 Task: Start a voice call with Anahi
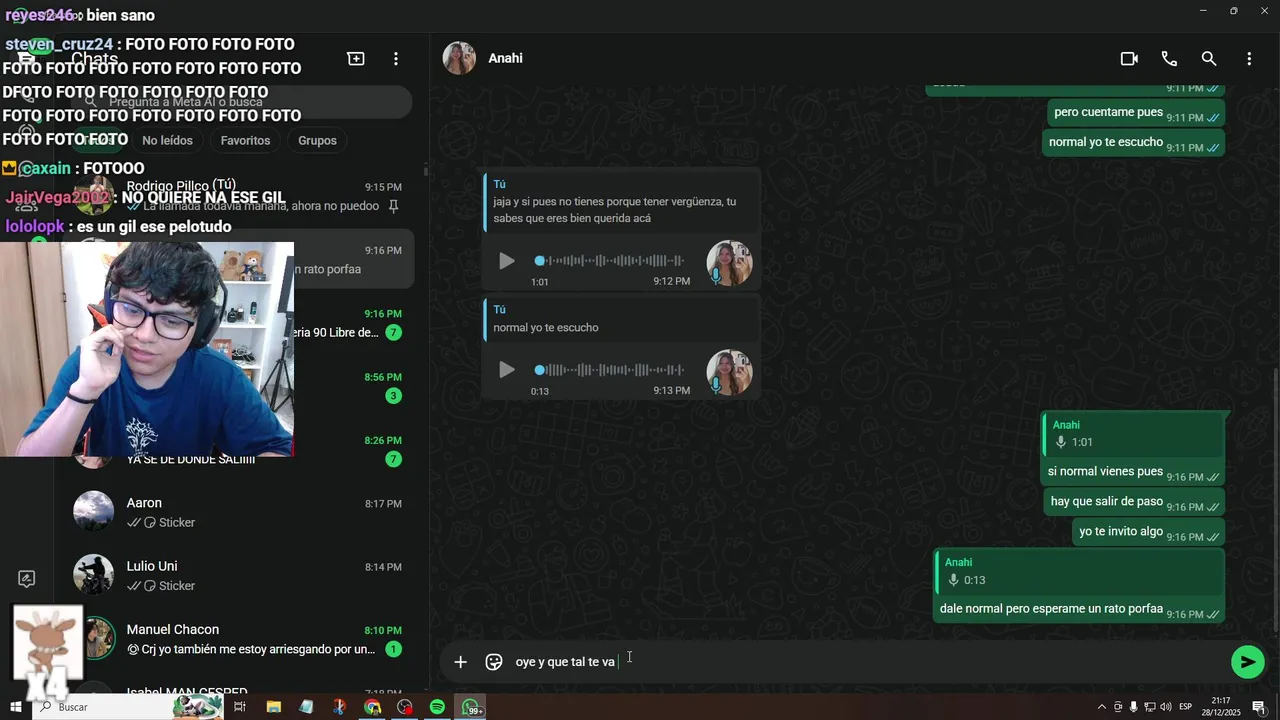[x=1169, y=59]
